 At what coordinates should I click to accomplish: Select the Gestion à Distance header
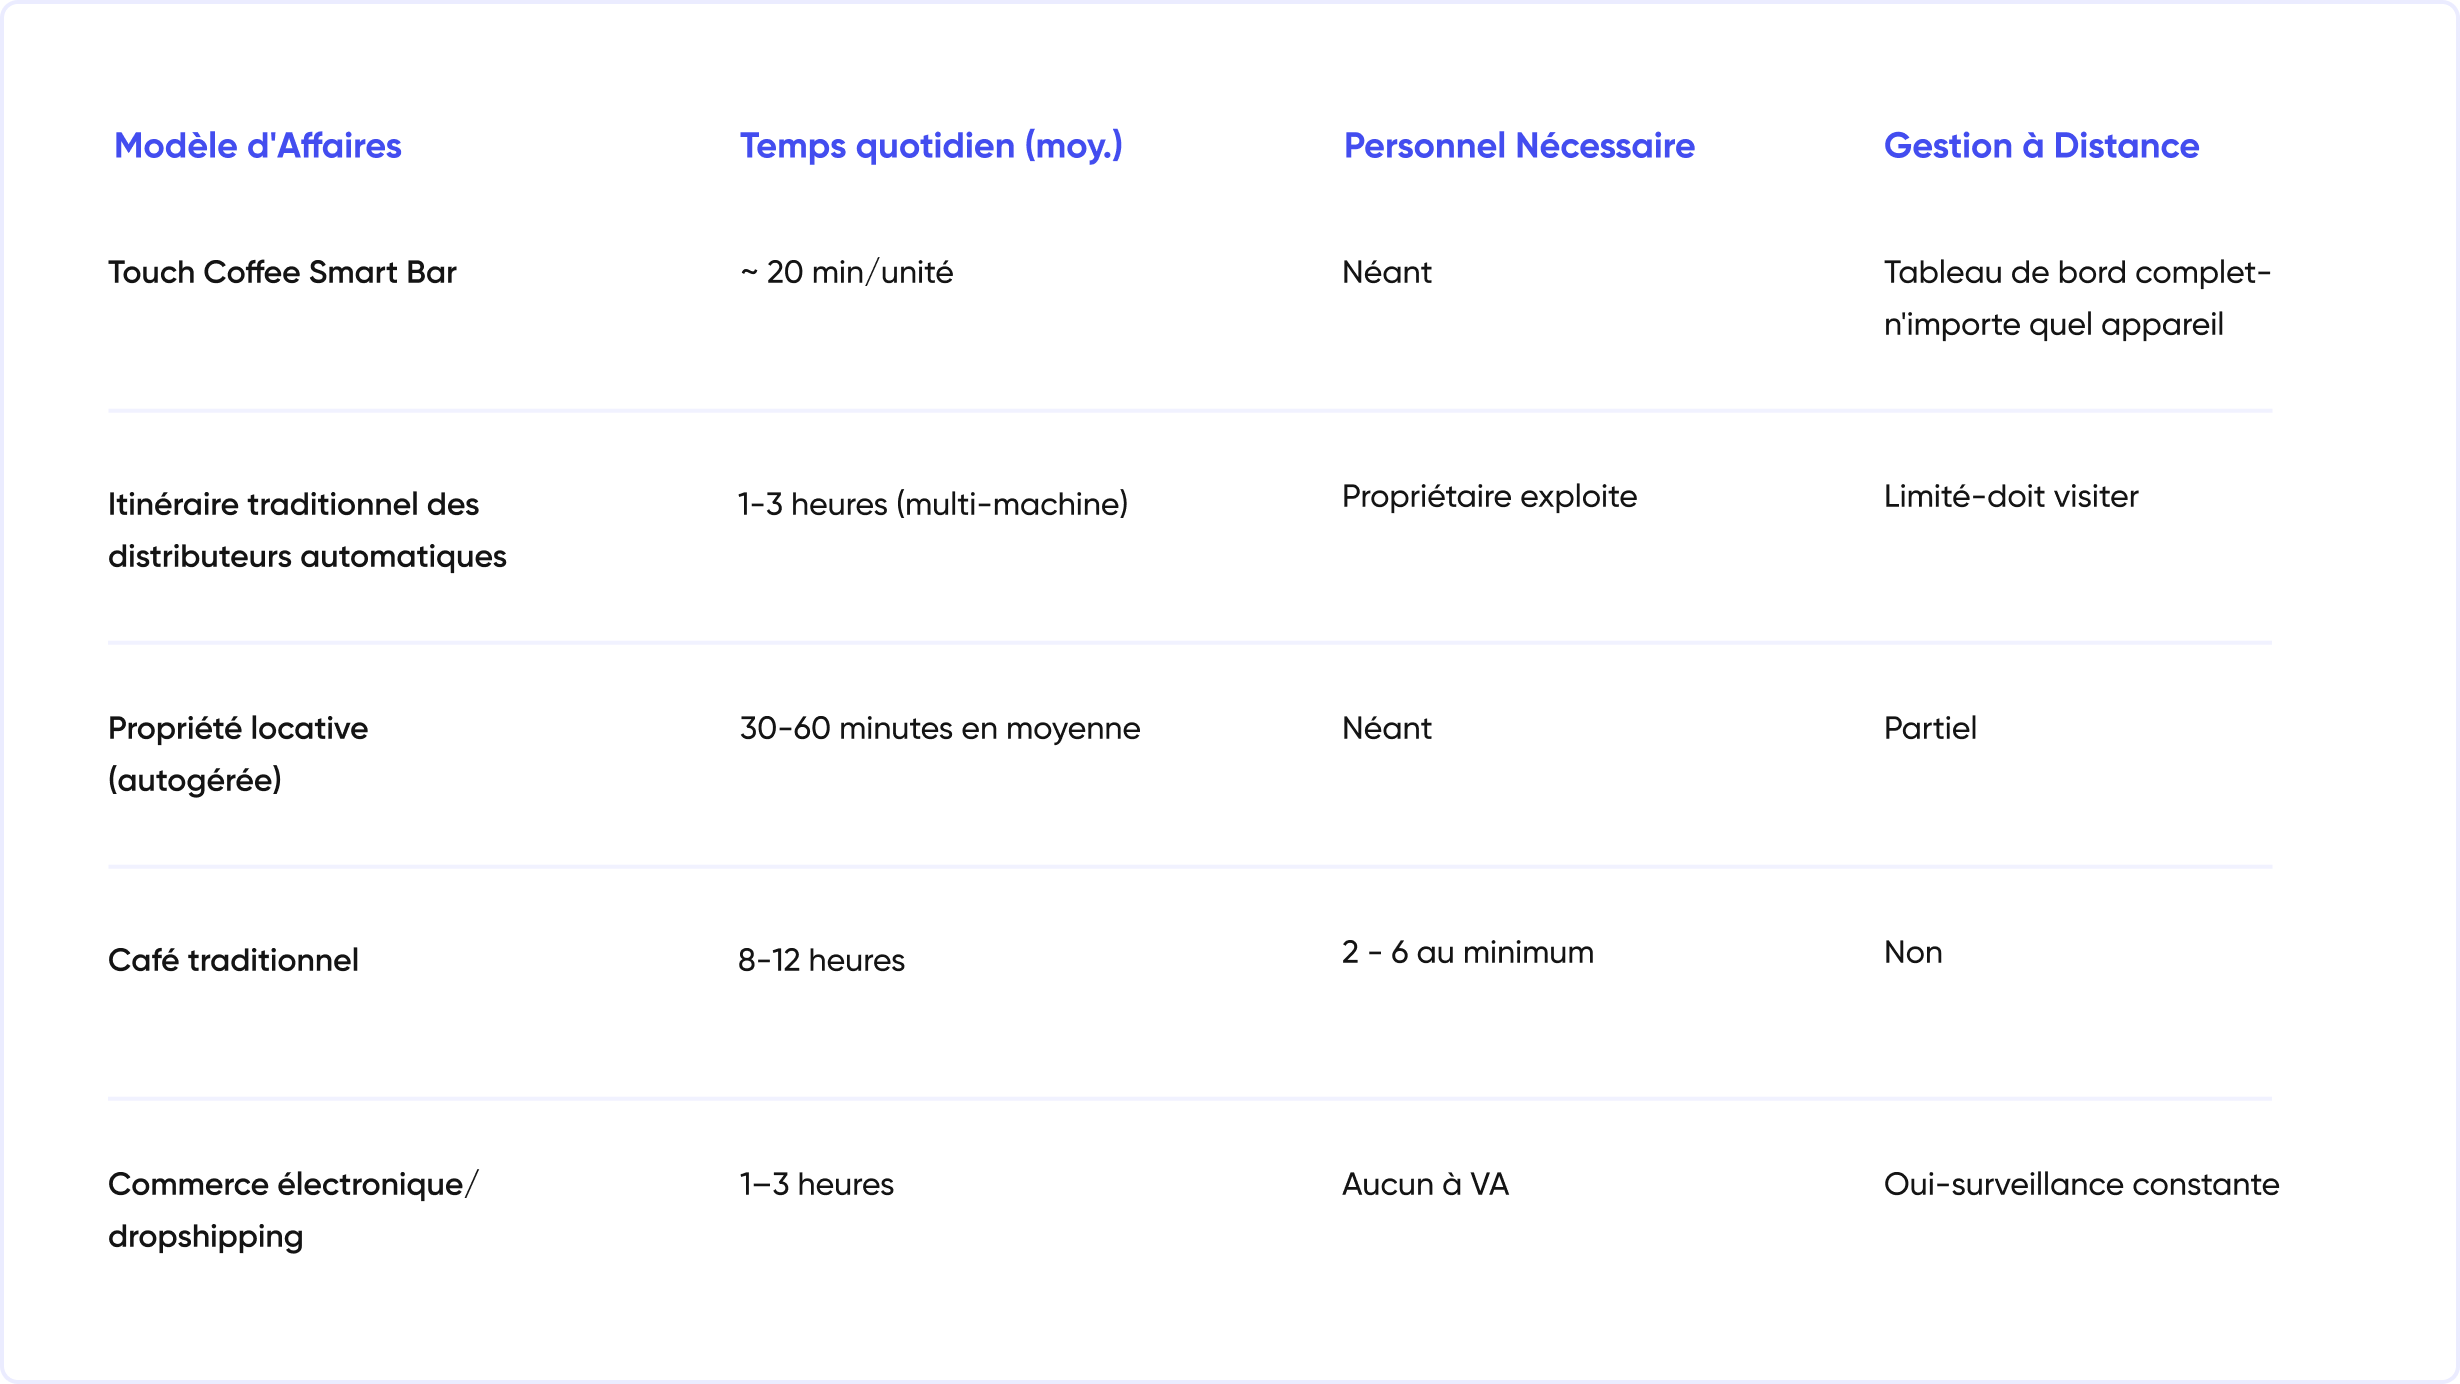point(2041,146)
